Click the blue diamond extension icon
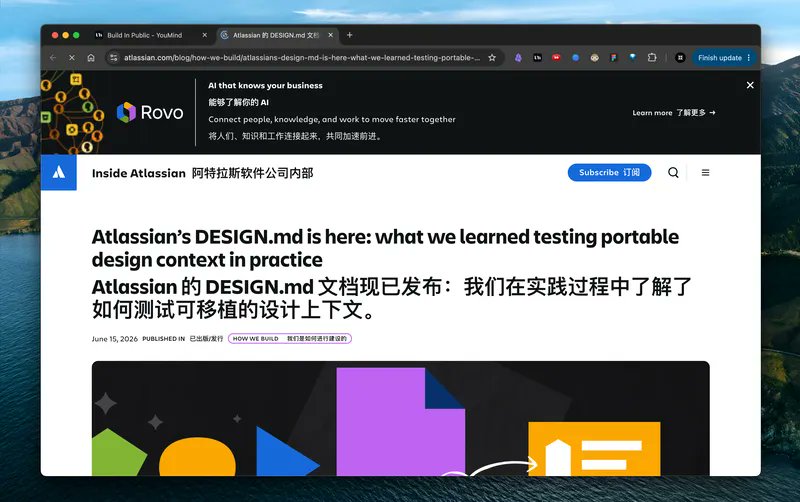The image size is (800, 502). (633, 57)
